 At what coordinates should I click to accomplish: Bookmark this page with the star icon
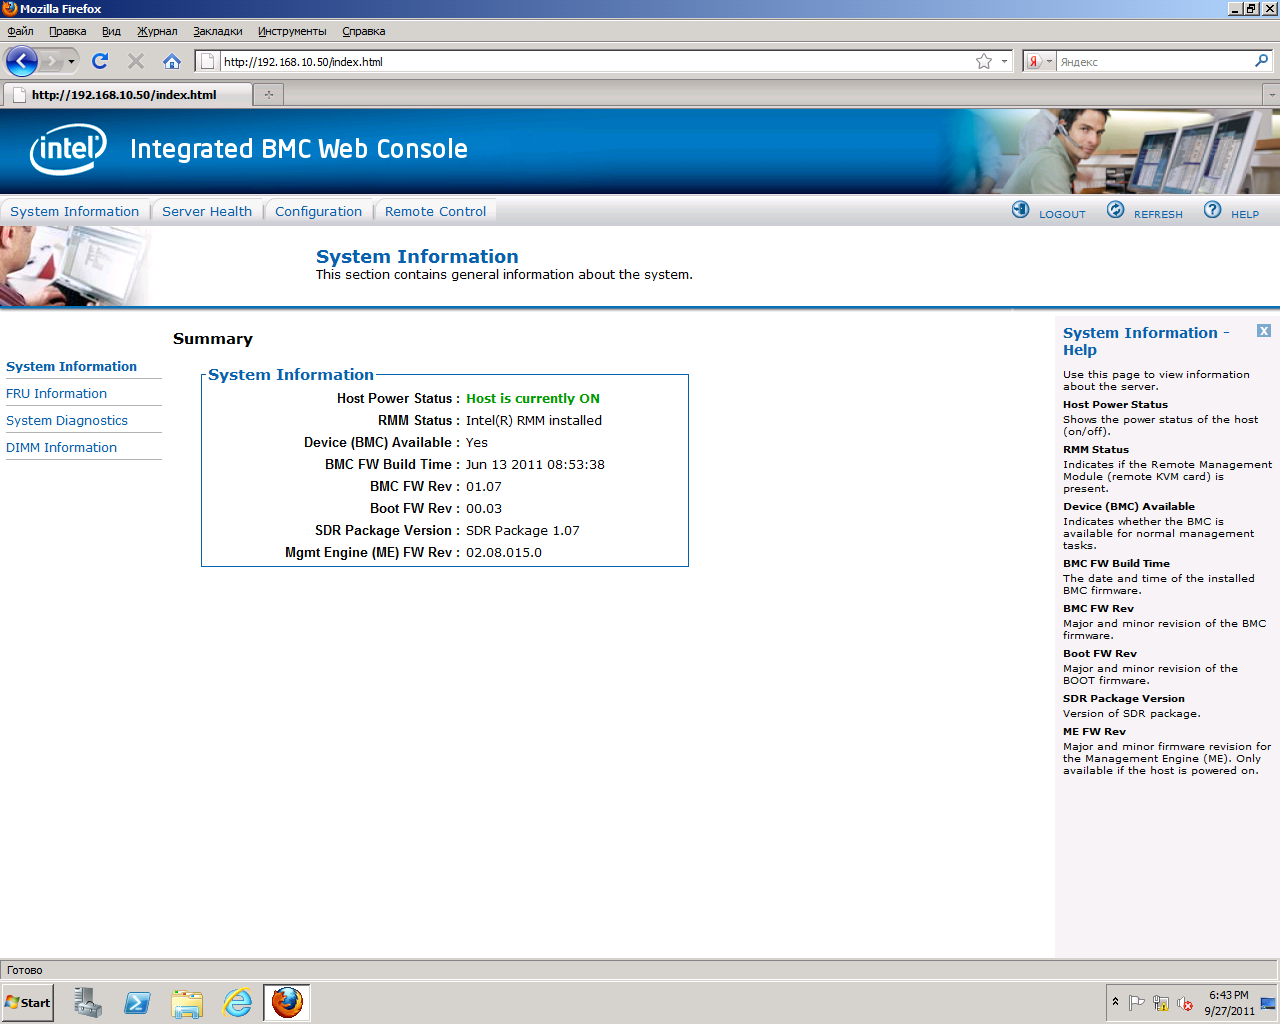[x=984, y=62]
